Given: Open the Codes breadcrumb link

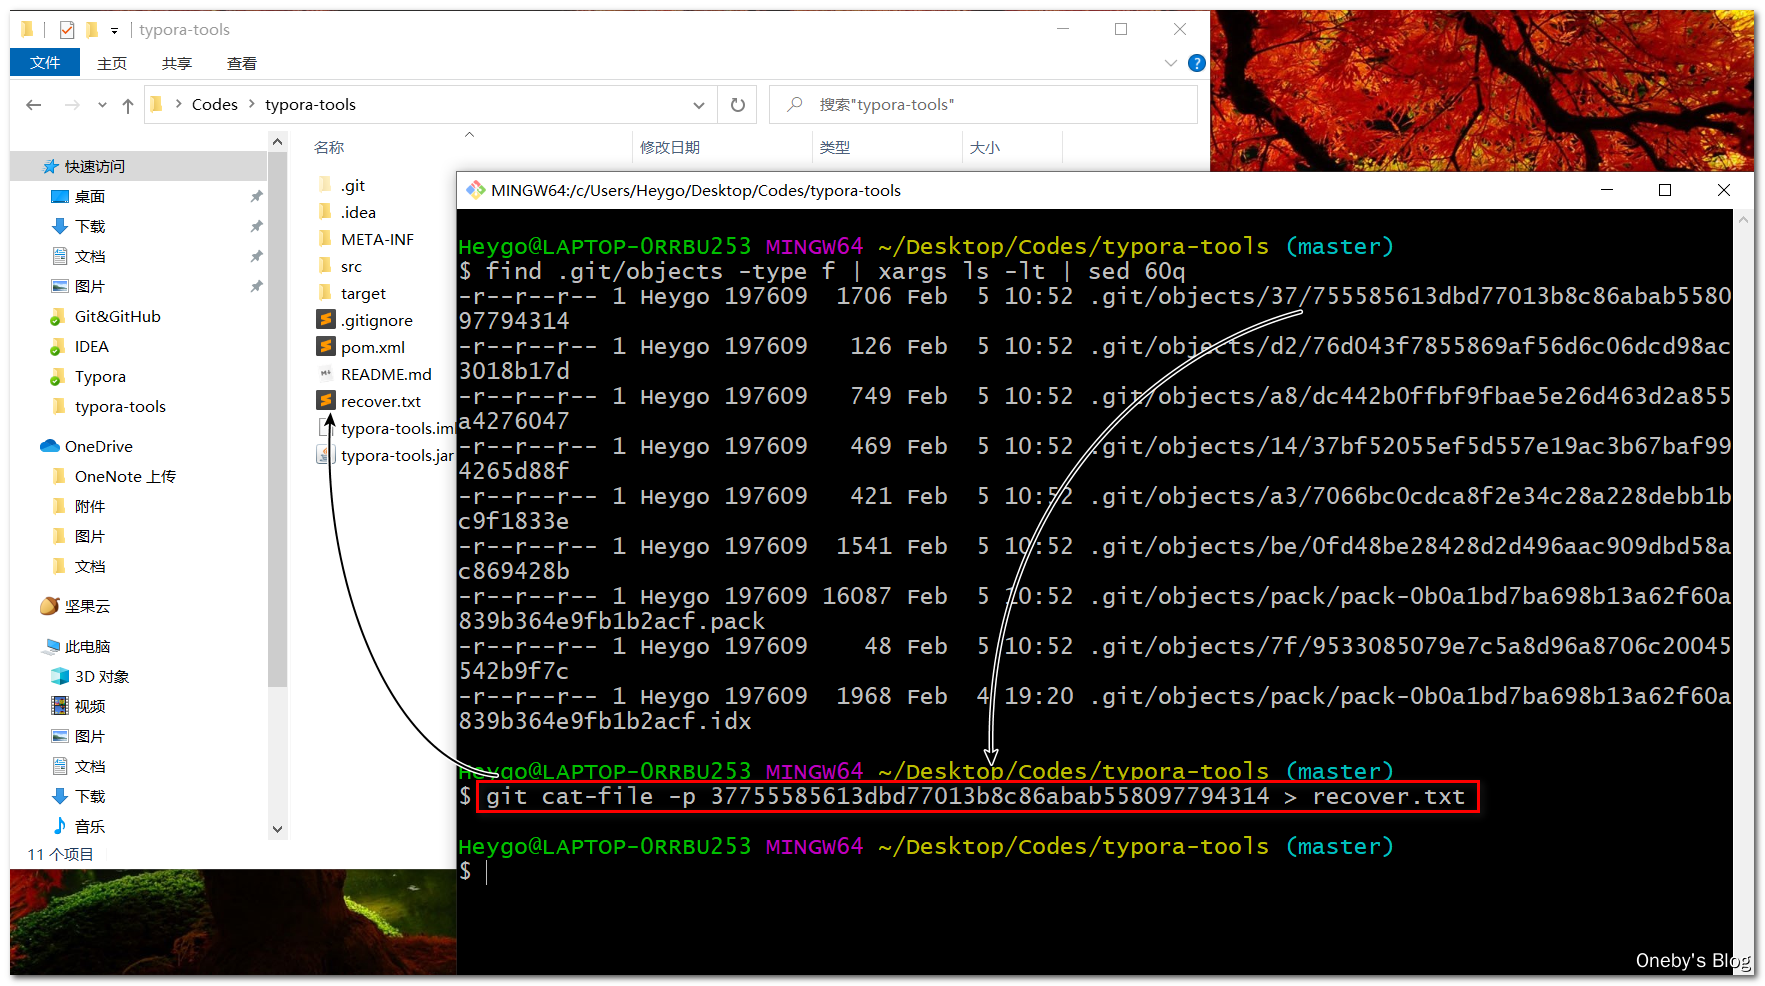Looking at the screenshot, I should (x=213, y=104).
